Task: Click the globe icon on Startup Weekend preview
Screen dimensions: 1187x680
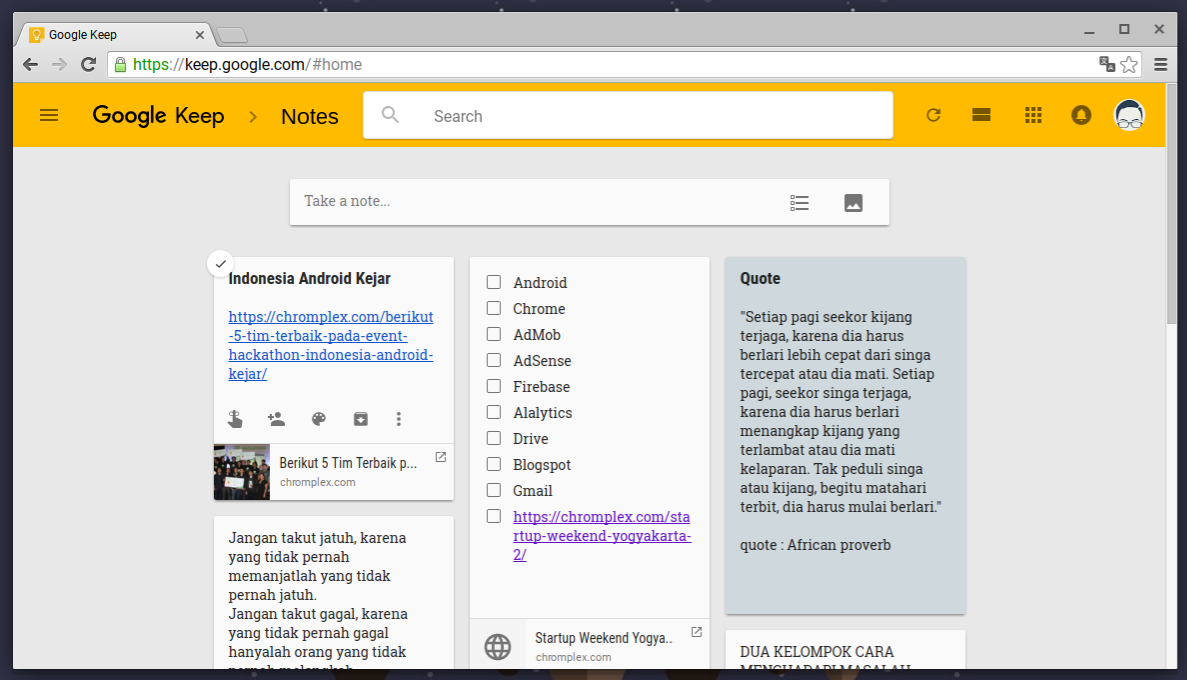Action: pyautogui.click(x=497, y=647)
